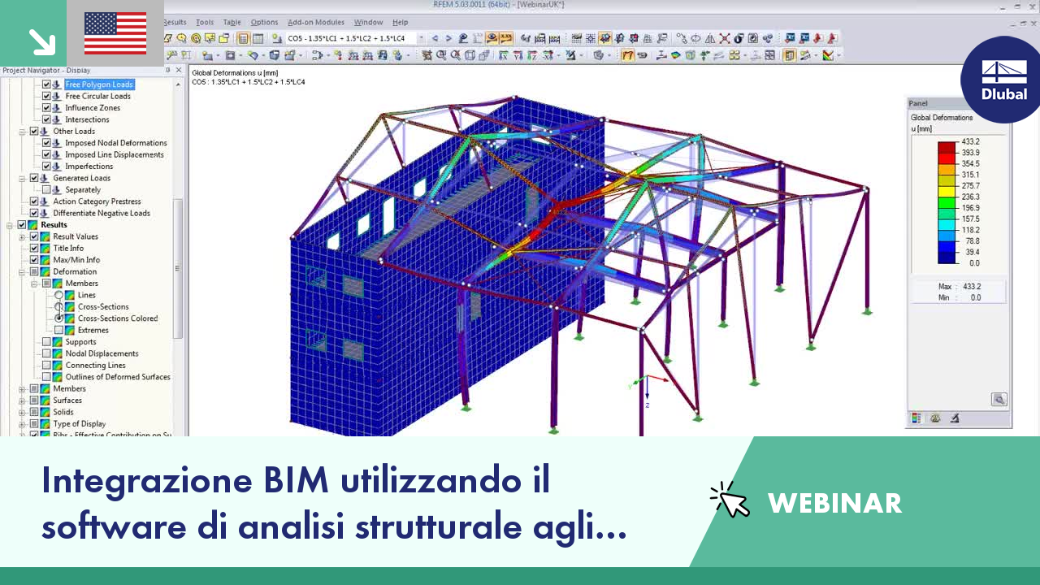Viewport: 1040px width, 585px height.
Task: Select Free Polygon Loads tree item
Action: click(x=99, y=84)
